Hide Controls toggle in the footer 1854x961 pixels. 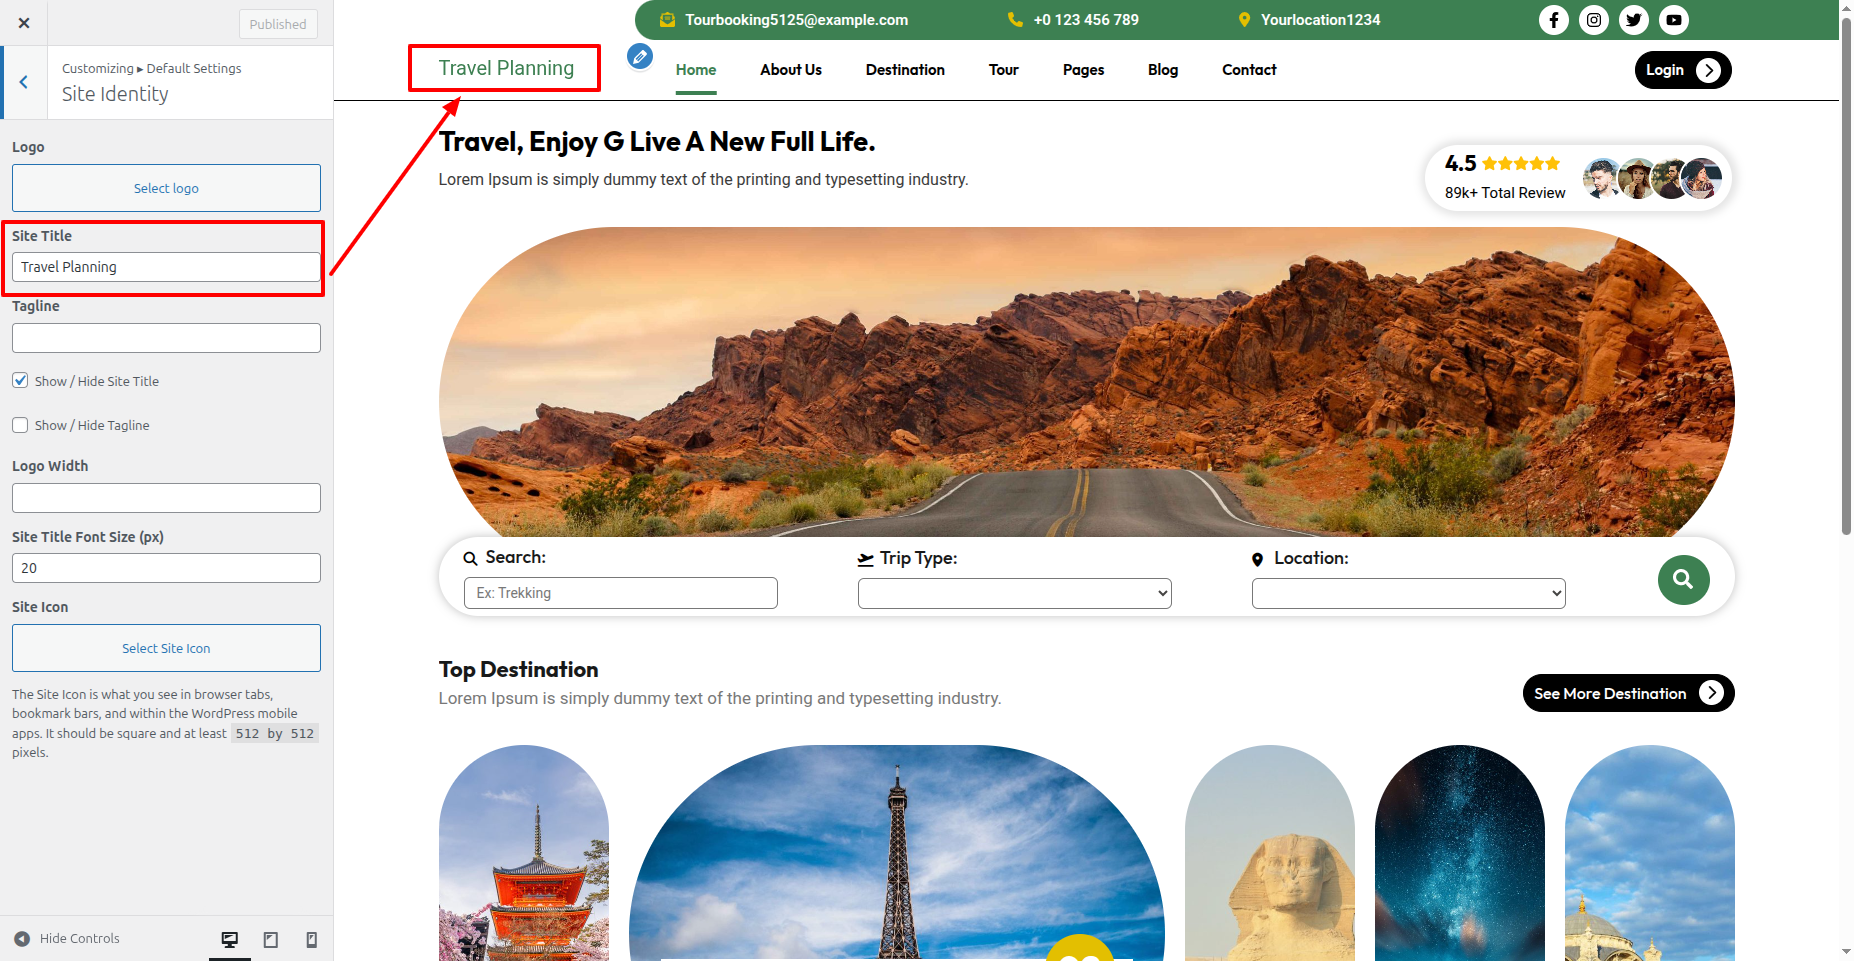coord(67,939)
